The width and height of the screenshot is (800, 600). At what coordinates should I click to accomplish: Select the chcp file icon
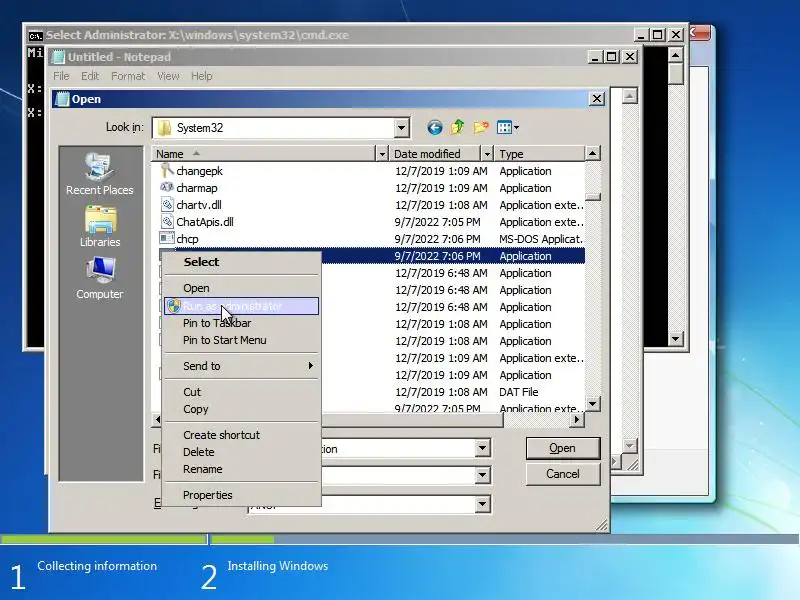point(167,238)
